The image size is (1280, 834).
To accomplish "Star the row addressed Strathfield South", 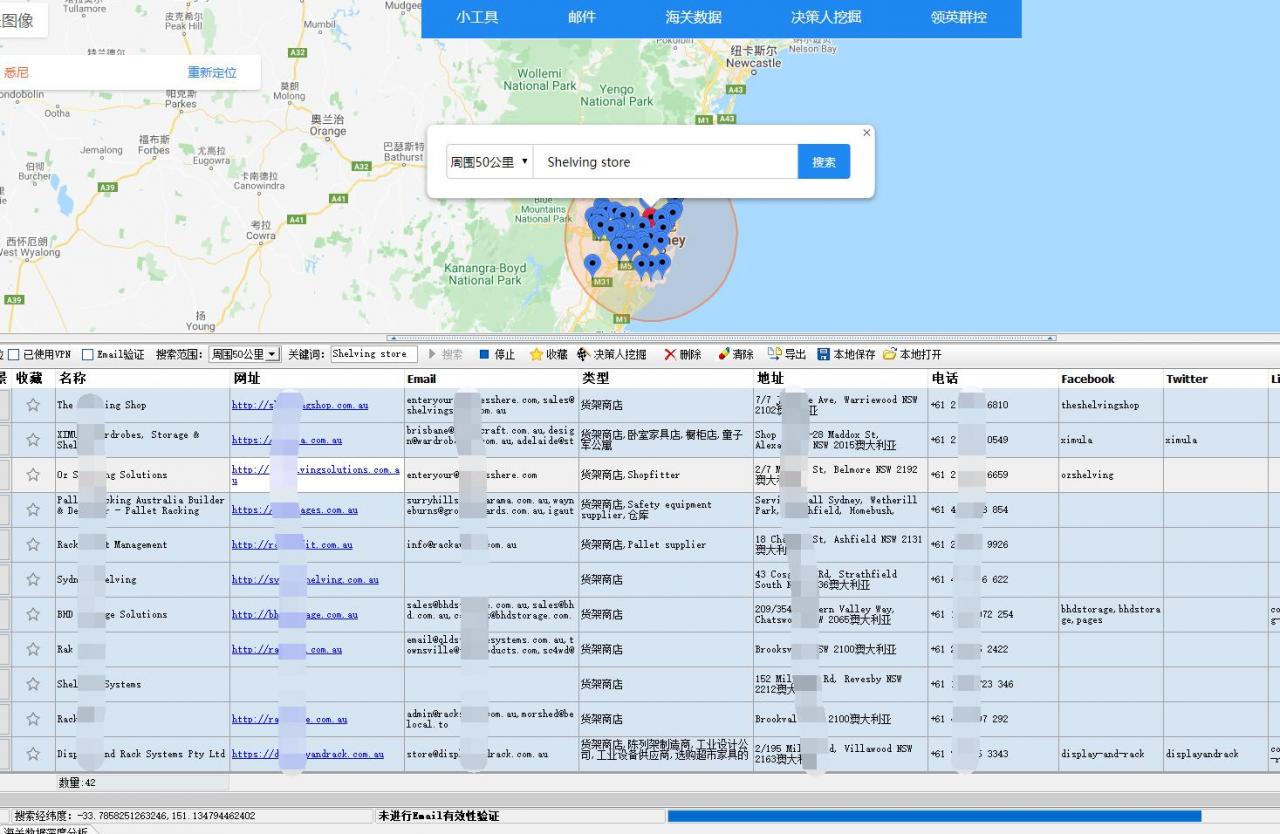I will (33, 579).
